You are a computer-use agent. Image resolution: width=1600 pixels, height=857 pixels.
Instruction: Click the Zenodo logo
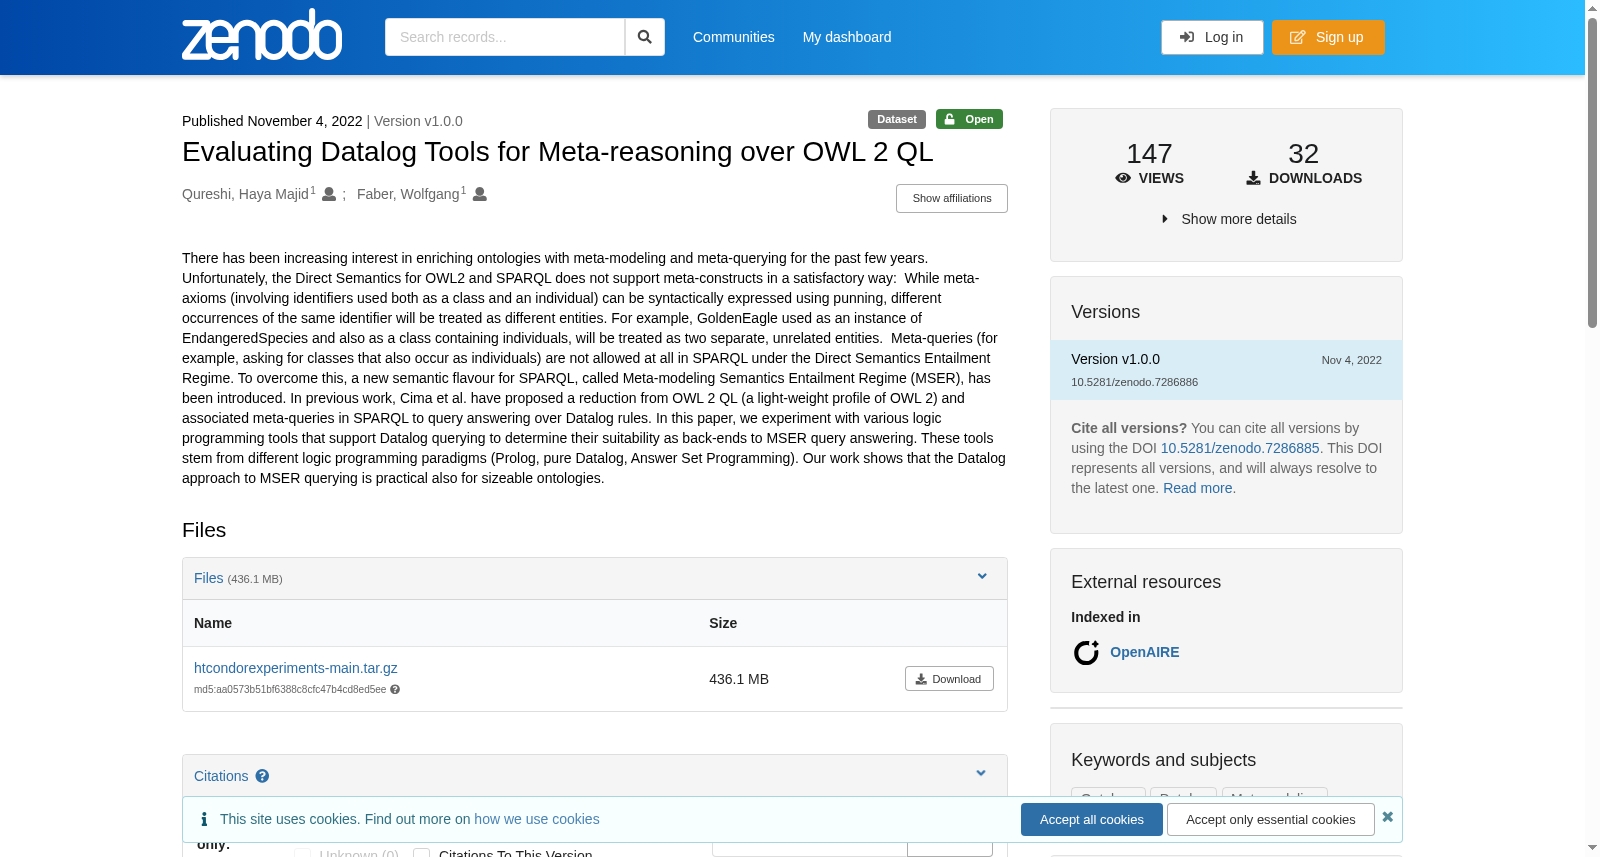pyautogui.click(x=262, y=35)
